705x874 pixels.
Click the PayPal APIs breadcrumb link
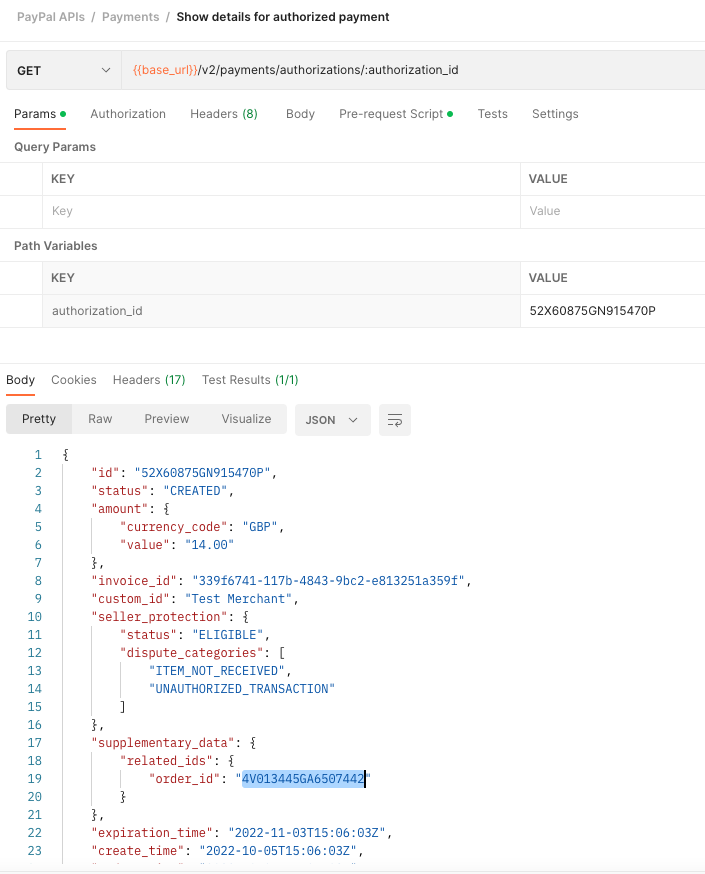coord(51,17)
